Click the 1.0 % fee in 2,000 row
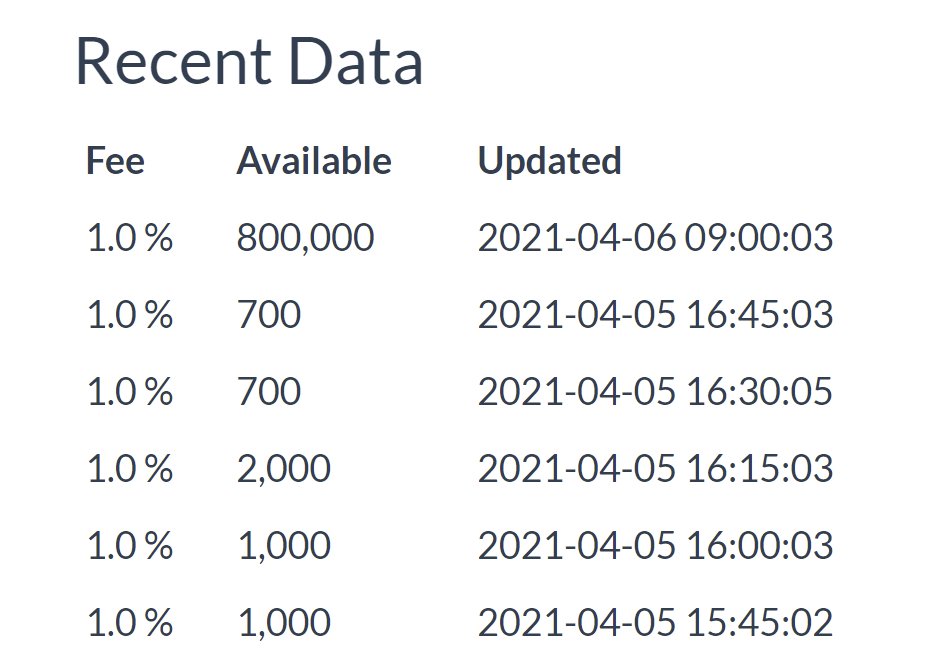 [x=130, y=469]
